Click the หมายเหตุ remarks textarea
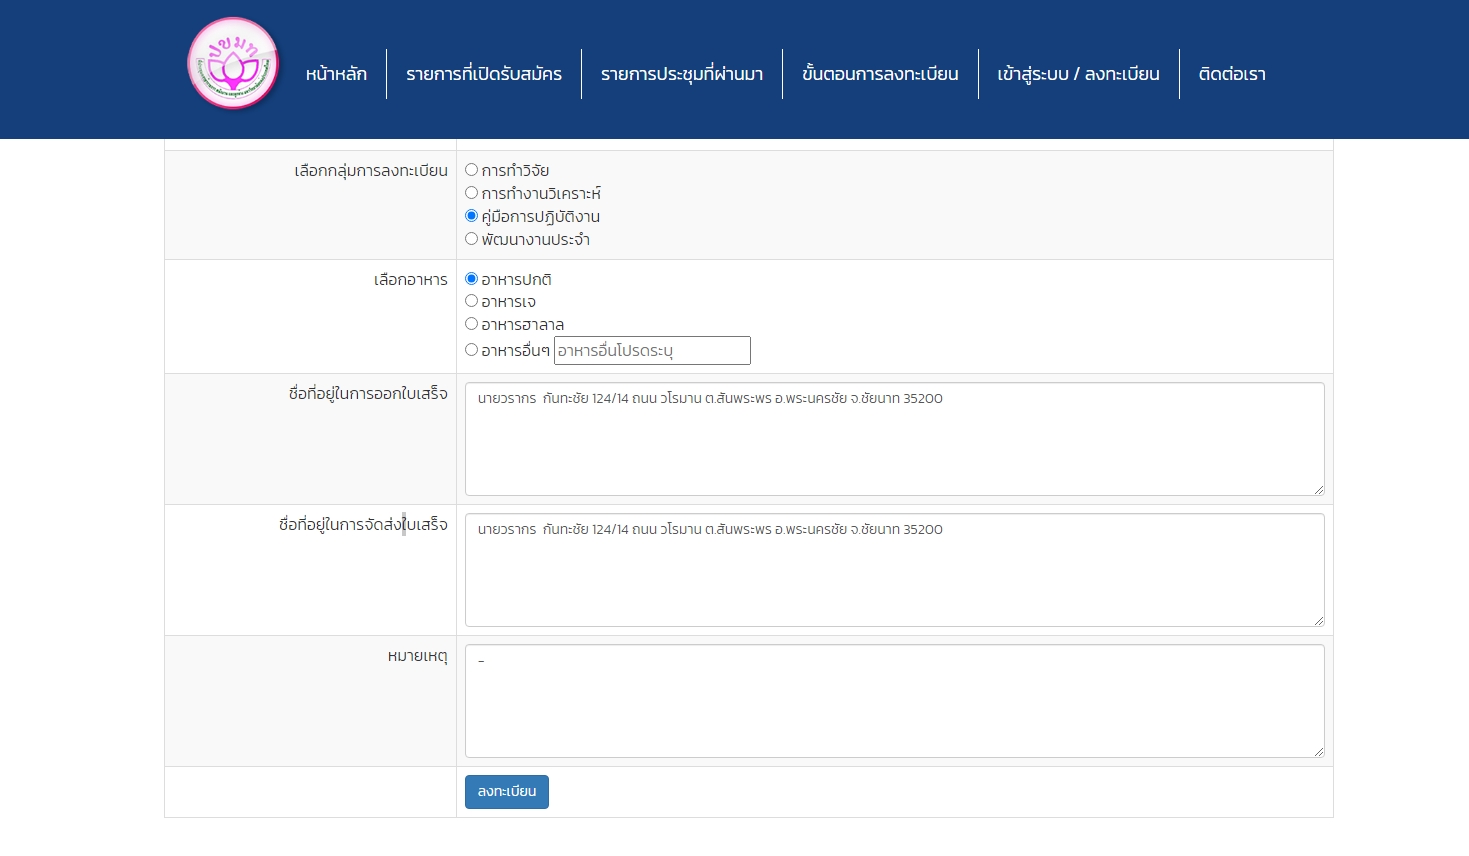 pos(895,701)
